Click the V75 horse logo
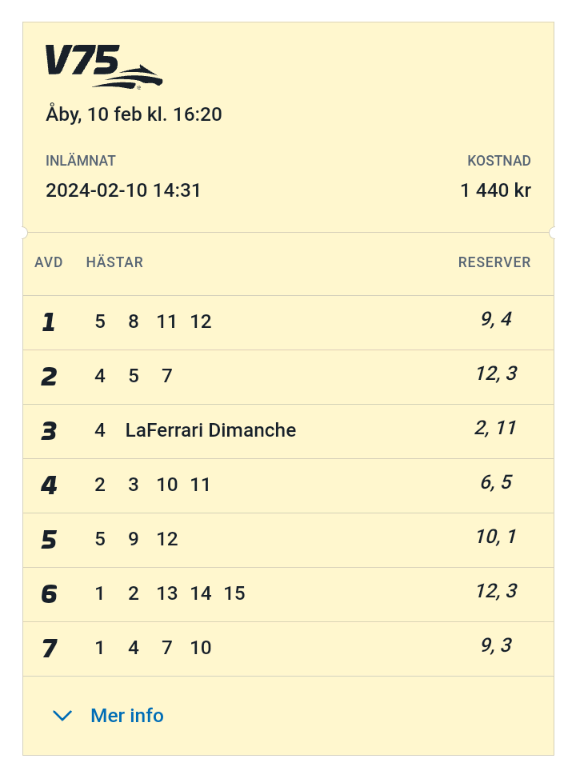 click(104, 67)
